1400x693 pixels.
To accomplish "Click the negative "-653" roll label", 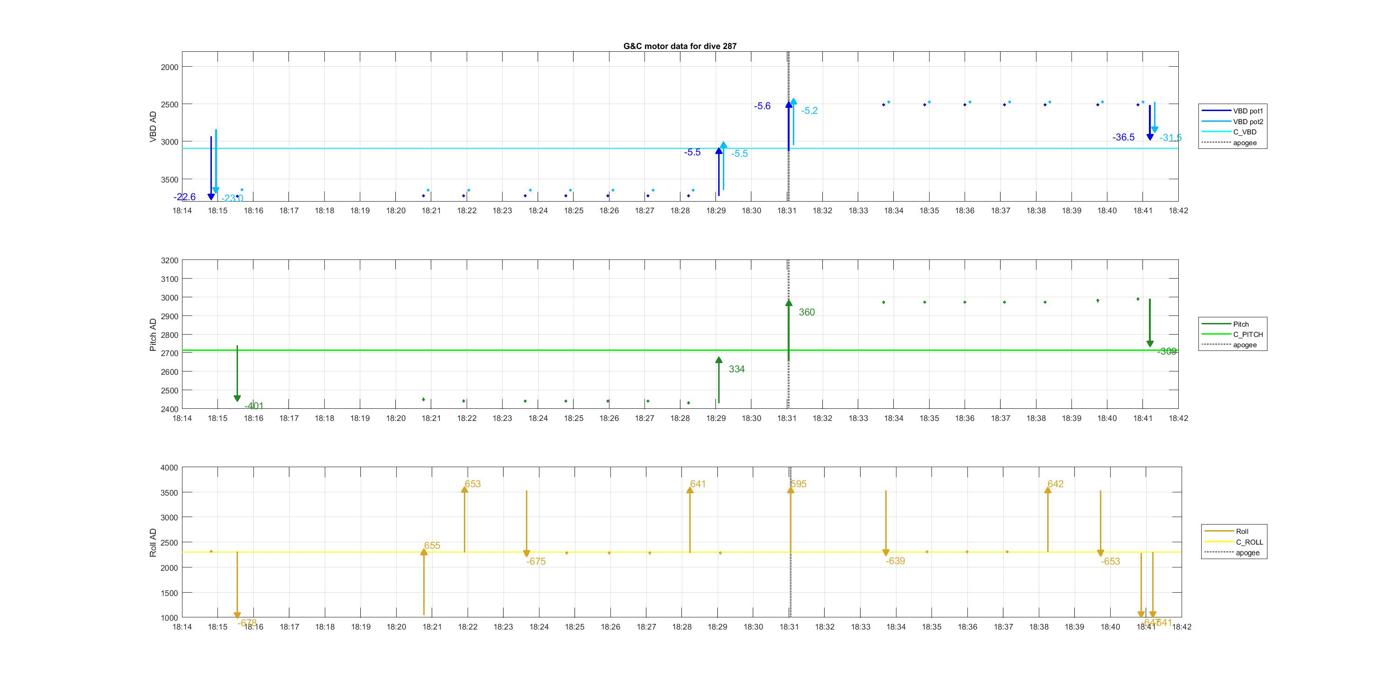I will (1110, 561).
